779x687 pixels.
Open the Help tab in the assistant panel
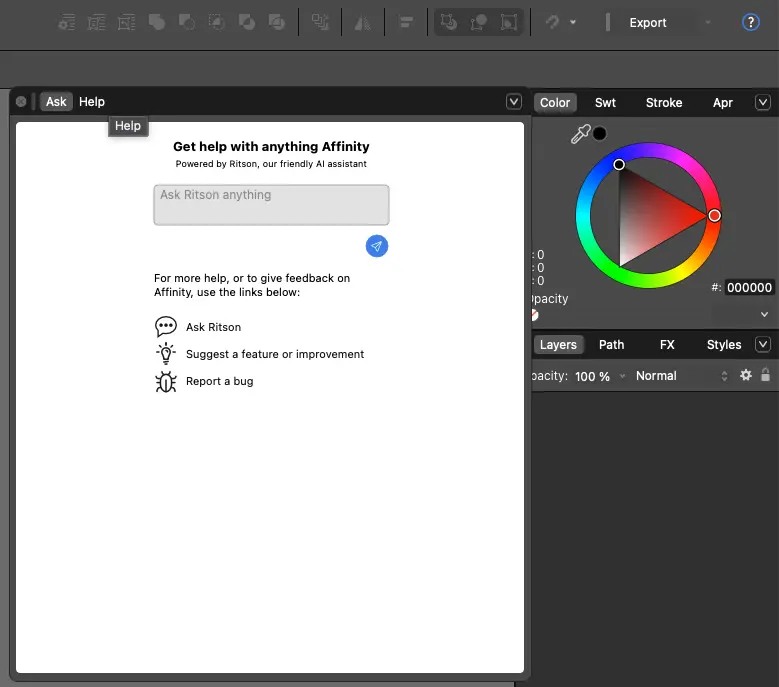click(92, 102)
